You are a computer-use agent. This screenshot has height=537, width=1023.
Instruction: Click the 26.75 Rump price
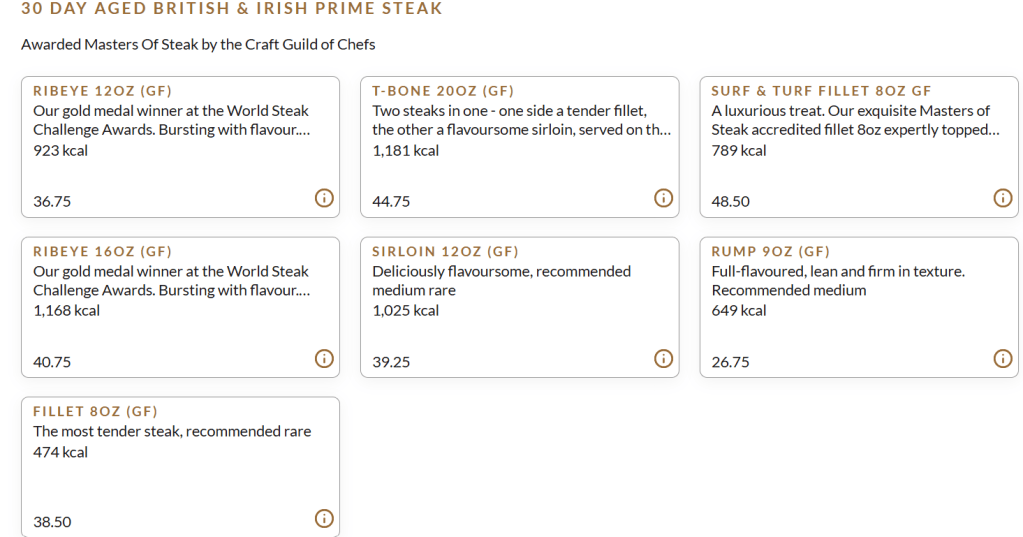(730, 362)
